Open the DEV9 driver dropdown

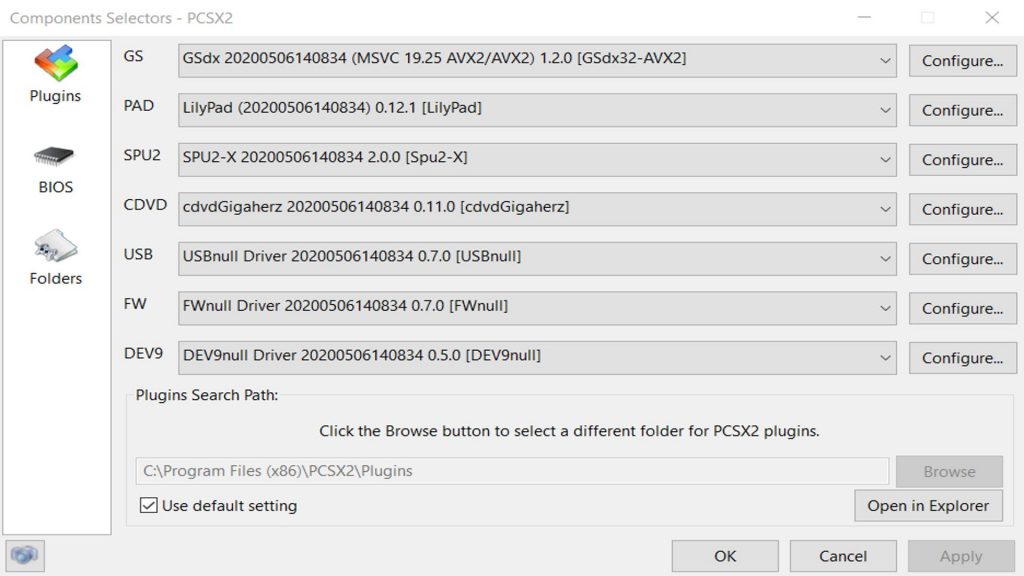click(x=884, y=357)
